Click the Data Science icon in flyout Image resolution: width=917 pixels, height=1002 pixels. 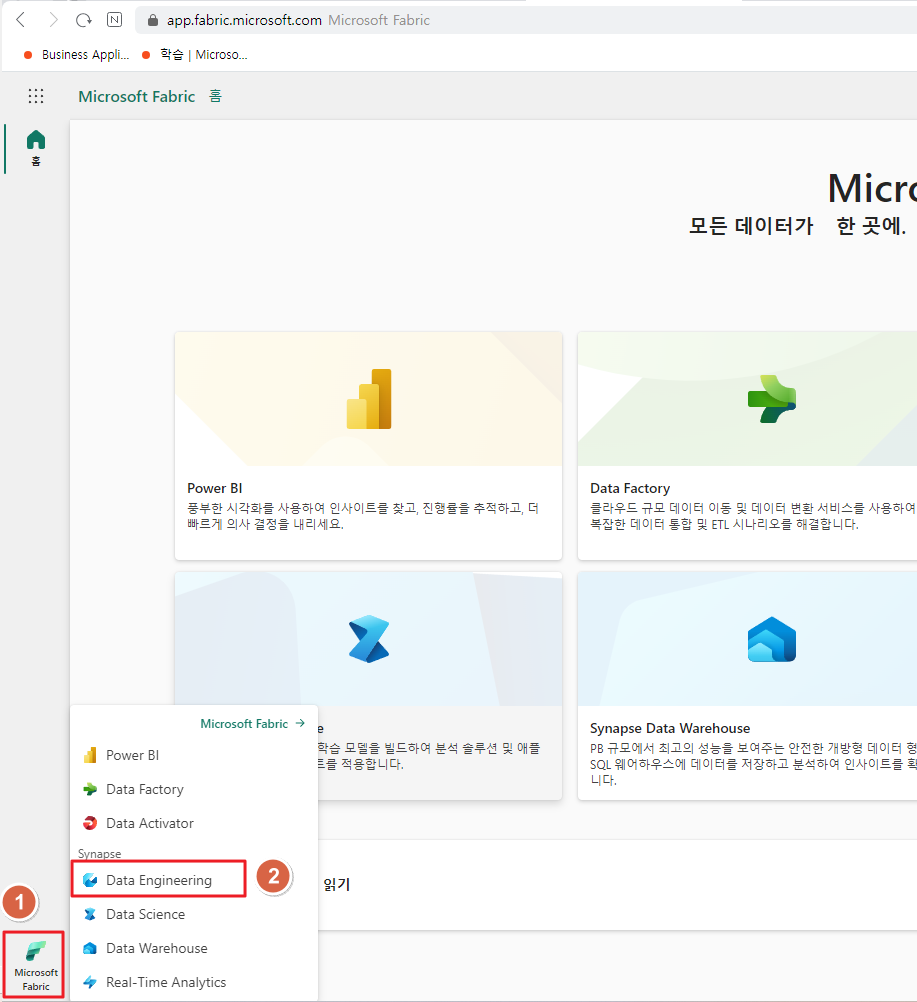tap(90, 914)
